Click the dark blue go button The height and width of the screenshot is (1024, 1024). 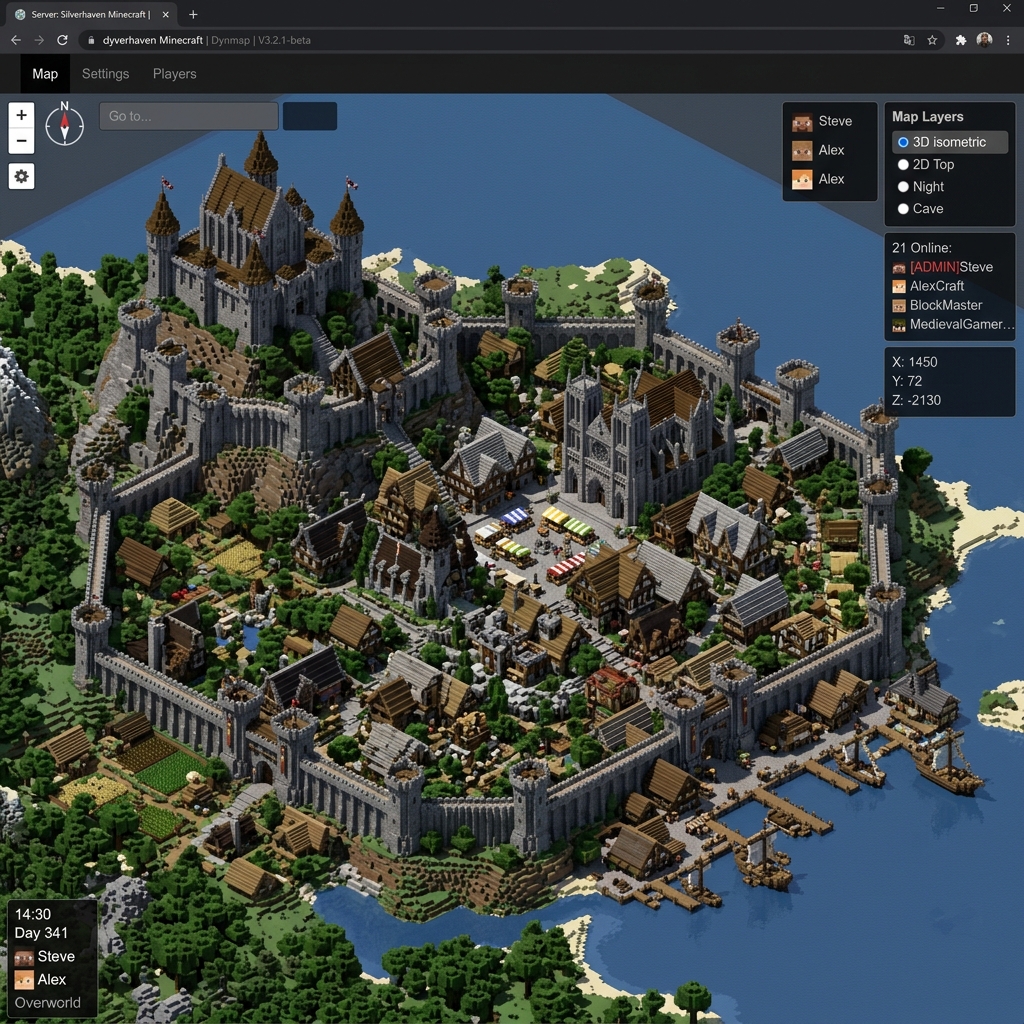pos(310,116)
